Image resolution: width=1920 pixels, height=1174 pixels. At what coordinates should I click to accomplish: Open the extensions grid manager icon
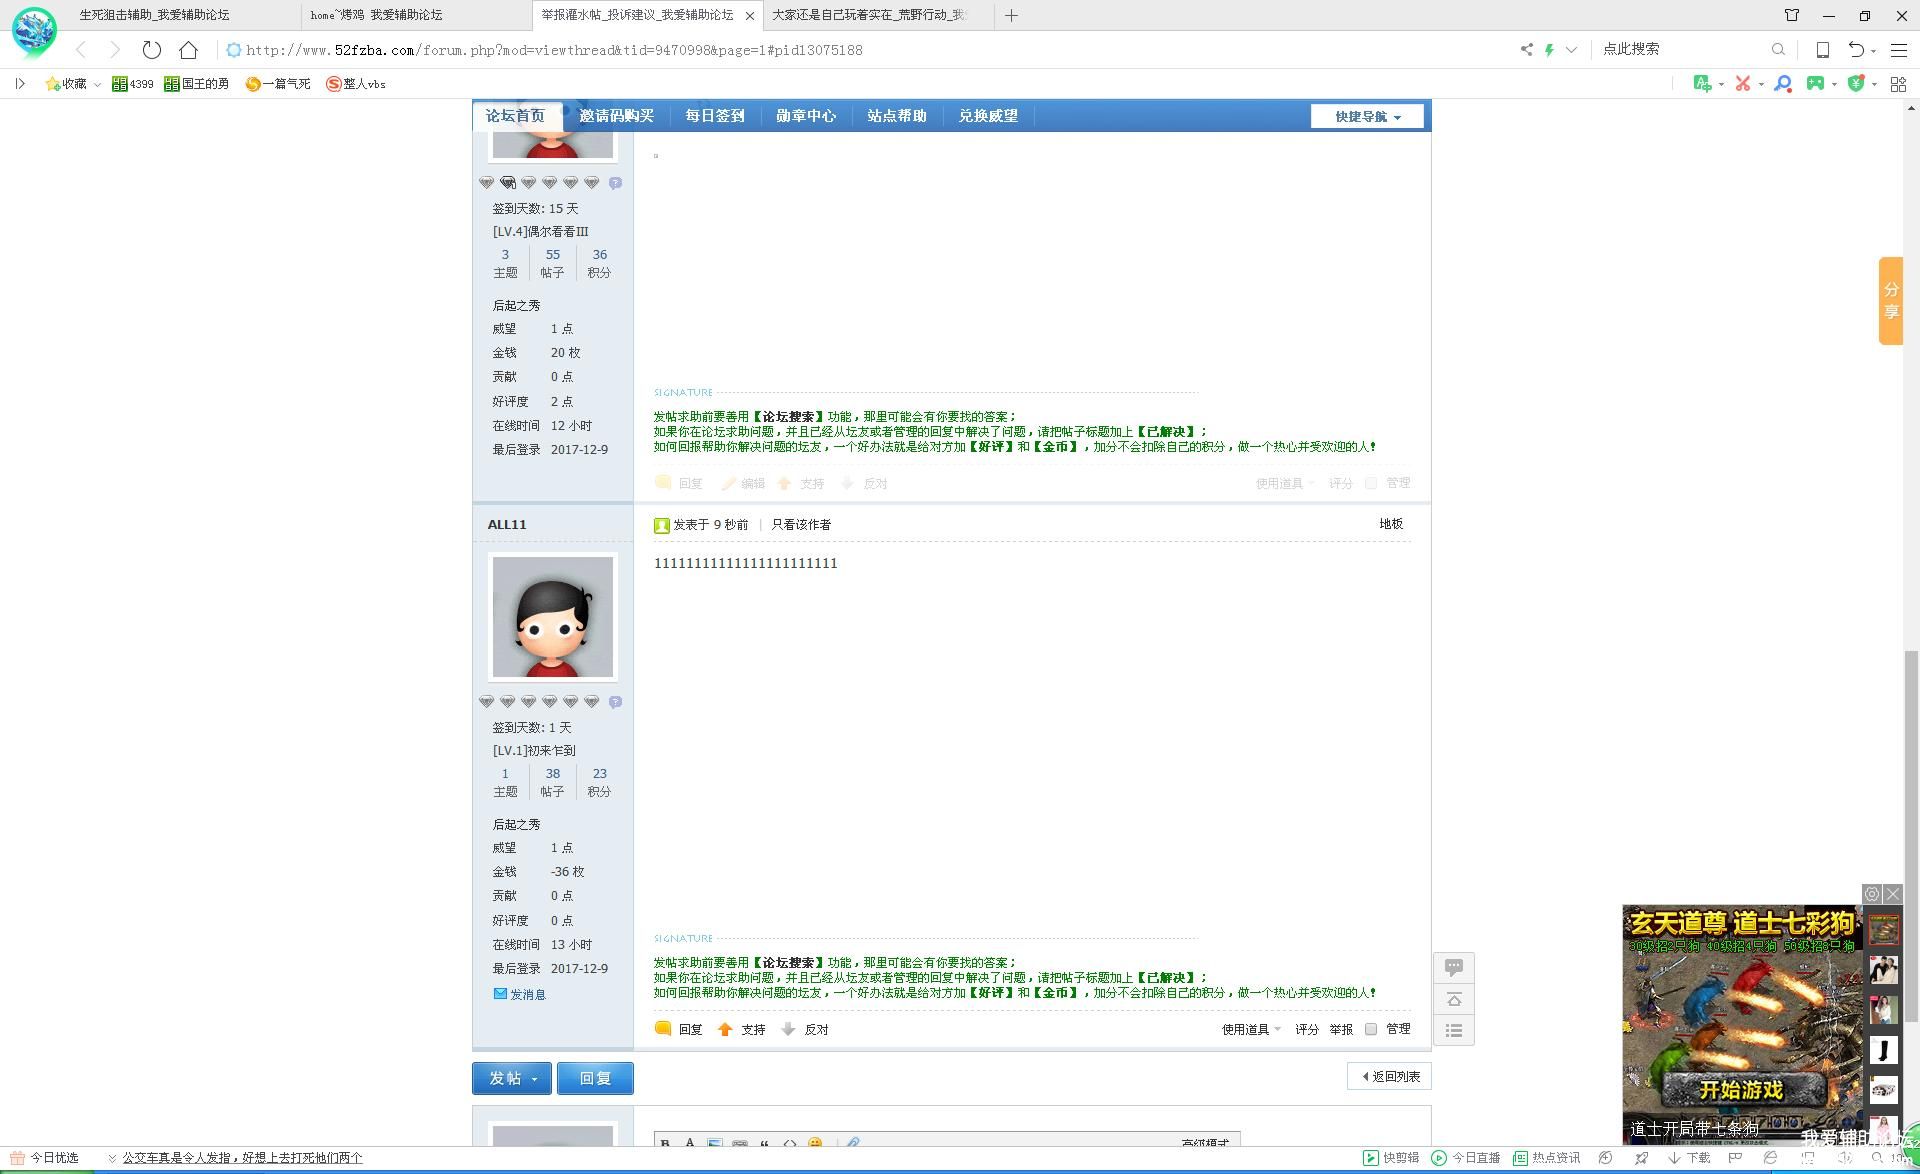click(1898, 84)
